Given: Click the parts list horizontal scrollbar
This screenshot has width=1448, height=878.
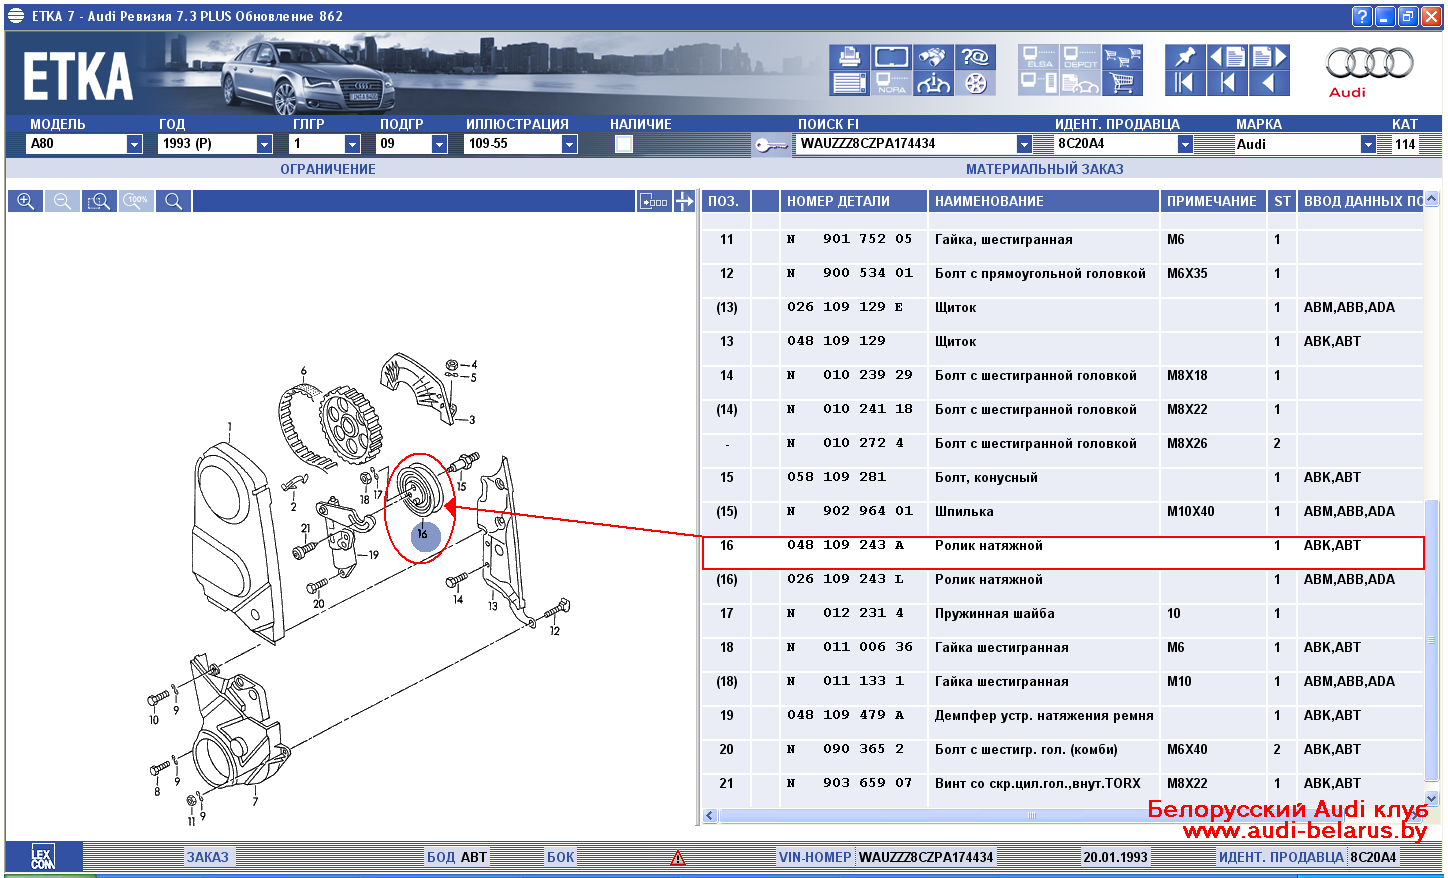Looking at the screenshot, I should [x=1030, y=815].
